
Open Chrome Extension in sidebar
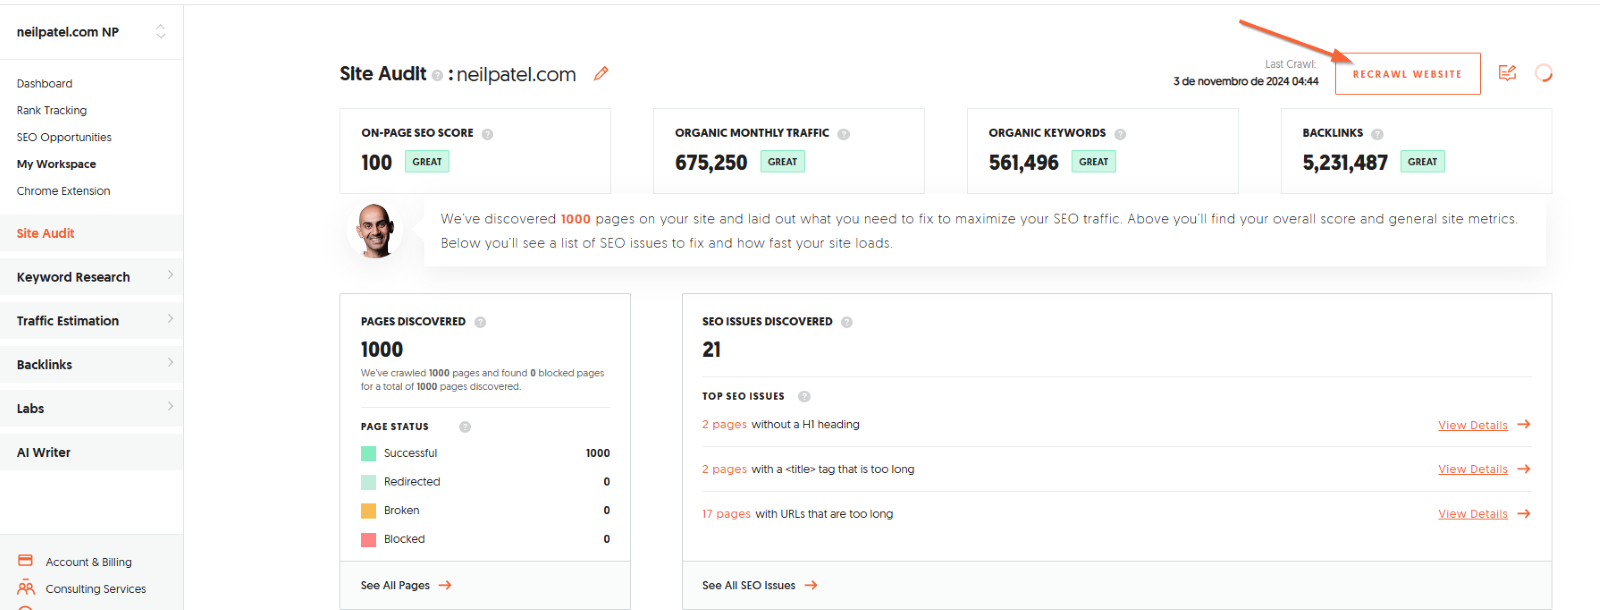coord(63,191)
